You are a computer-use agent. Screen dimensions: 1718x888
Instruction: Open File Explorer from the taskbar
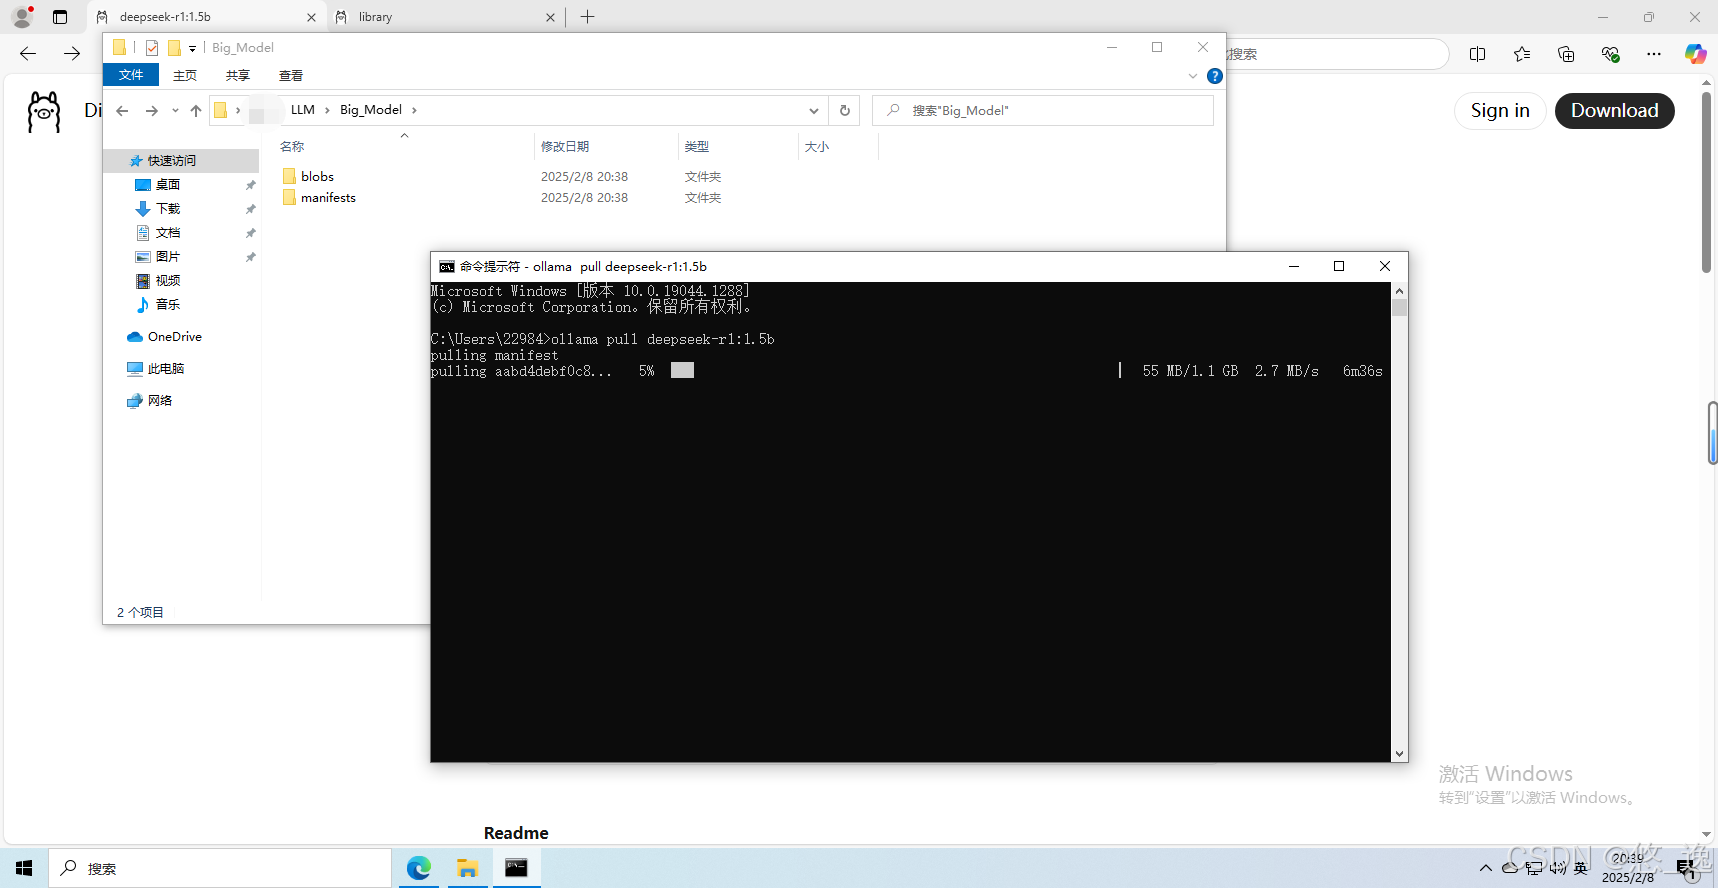click(467, 868)
